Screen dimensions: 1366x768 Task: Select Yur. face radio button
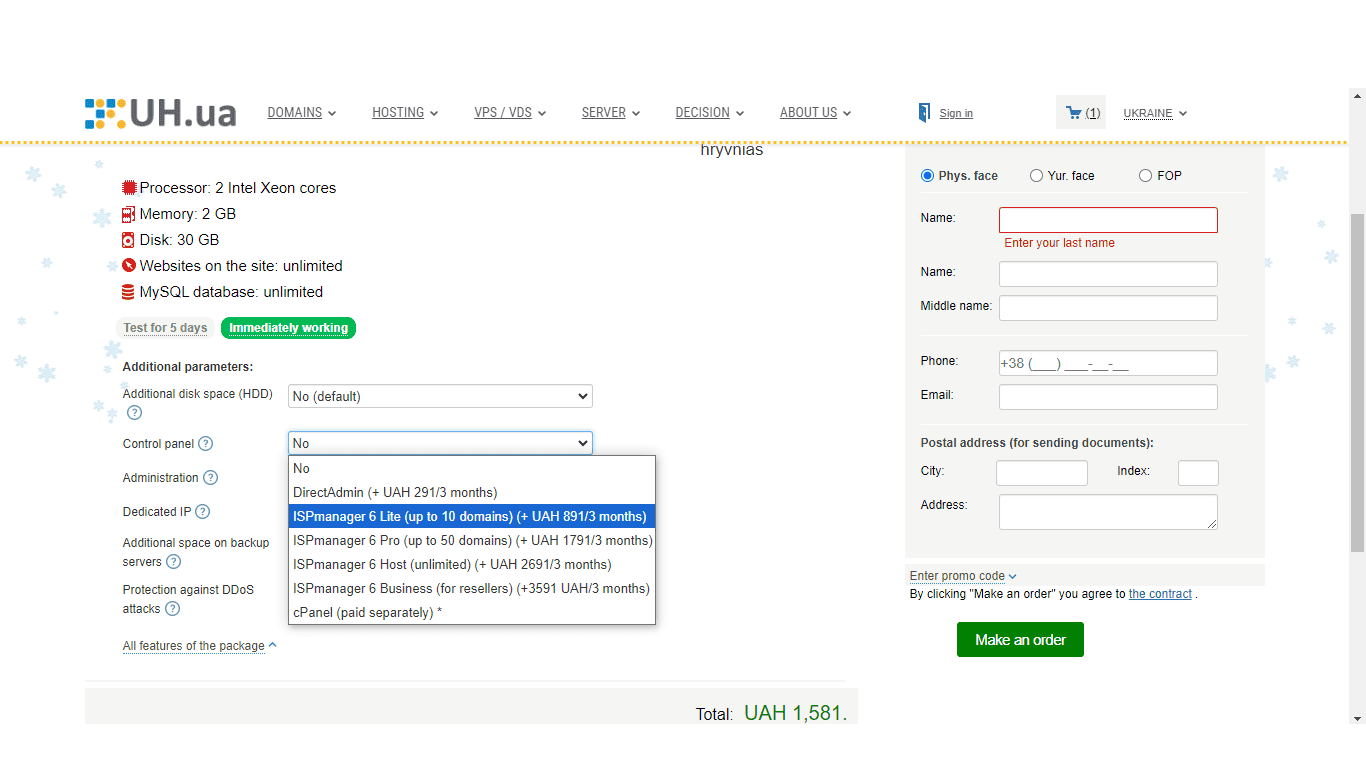point(1036,176)
